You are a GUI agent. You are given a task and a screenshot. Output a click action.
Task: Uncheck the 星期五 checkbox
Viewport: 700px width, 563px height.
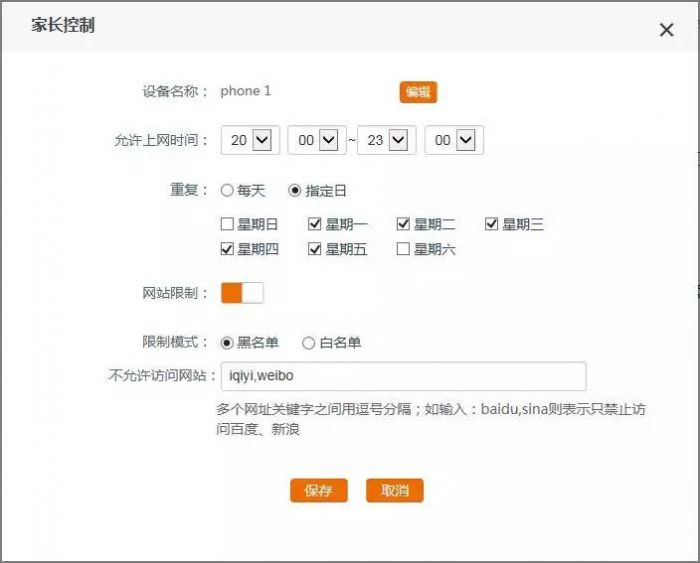click(315, 249)
